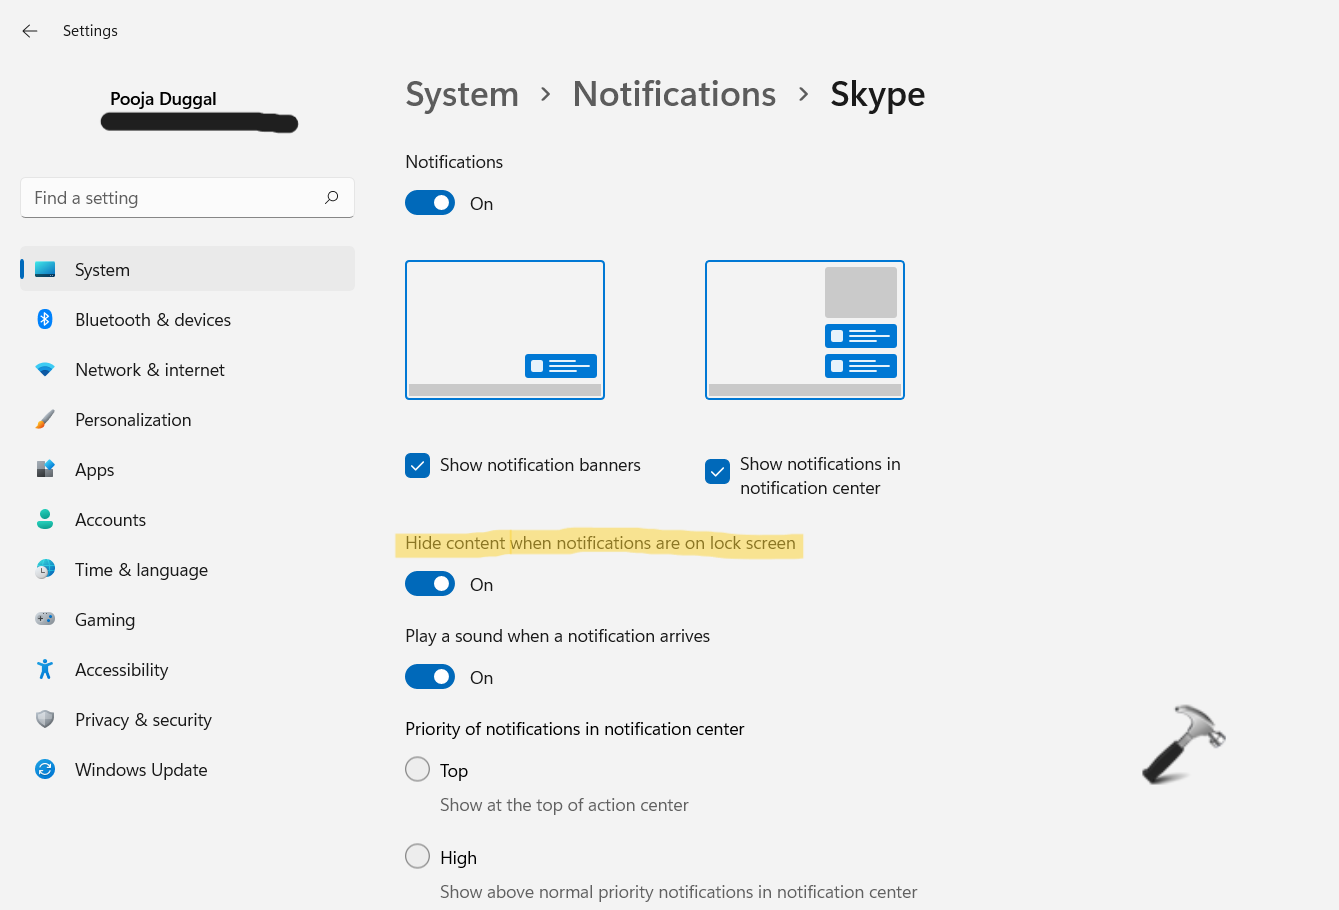Go to System breadcrumb link

point(462,94)
